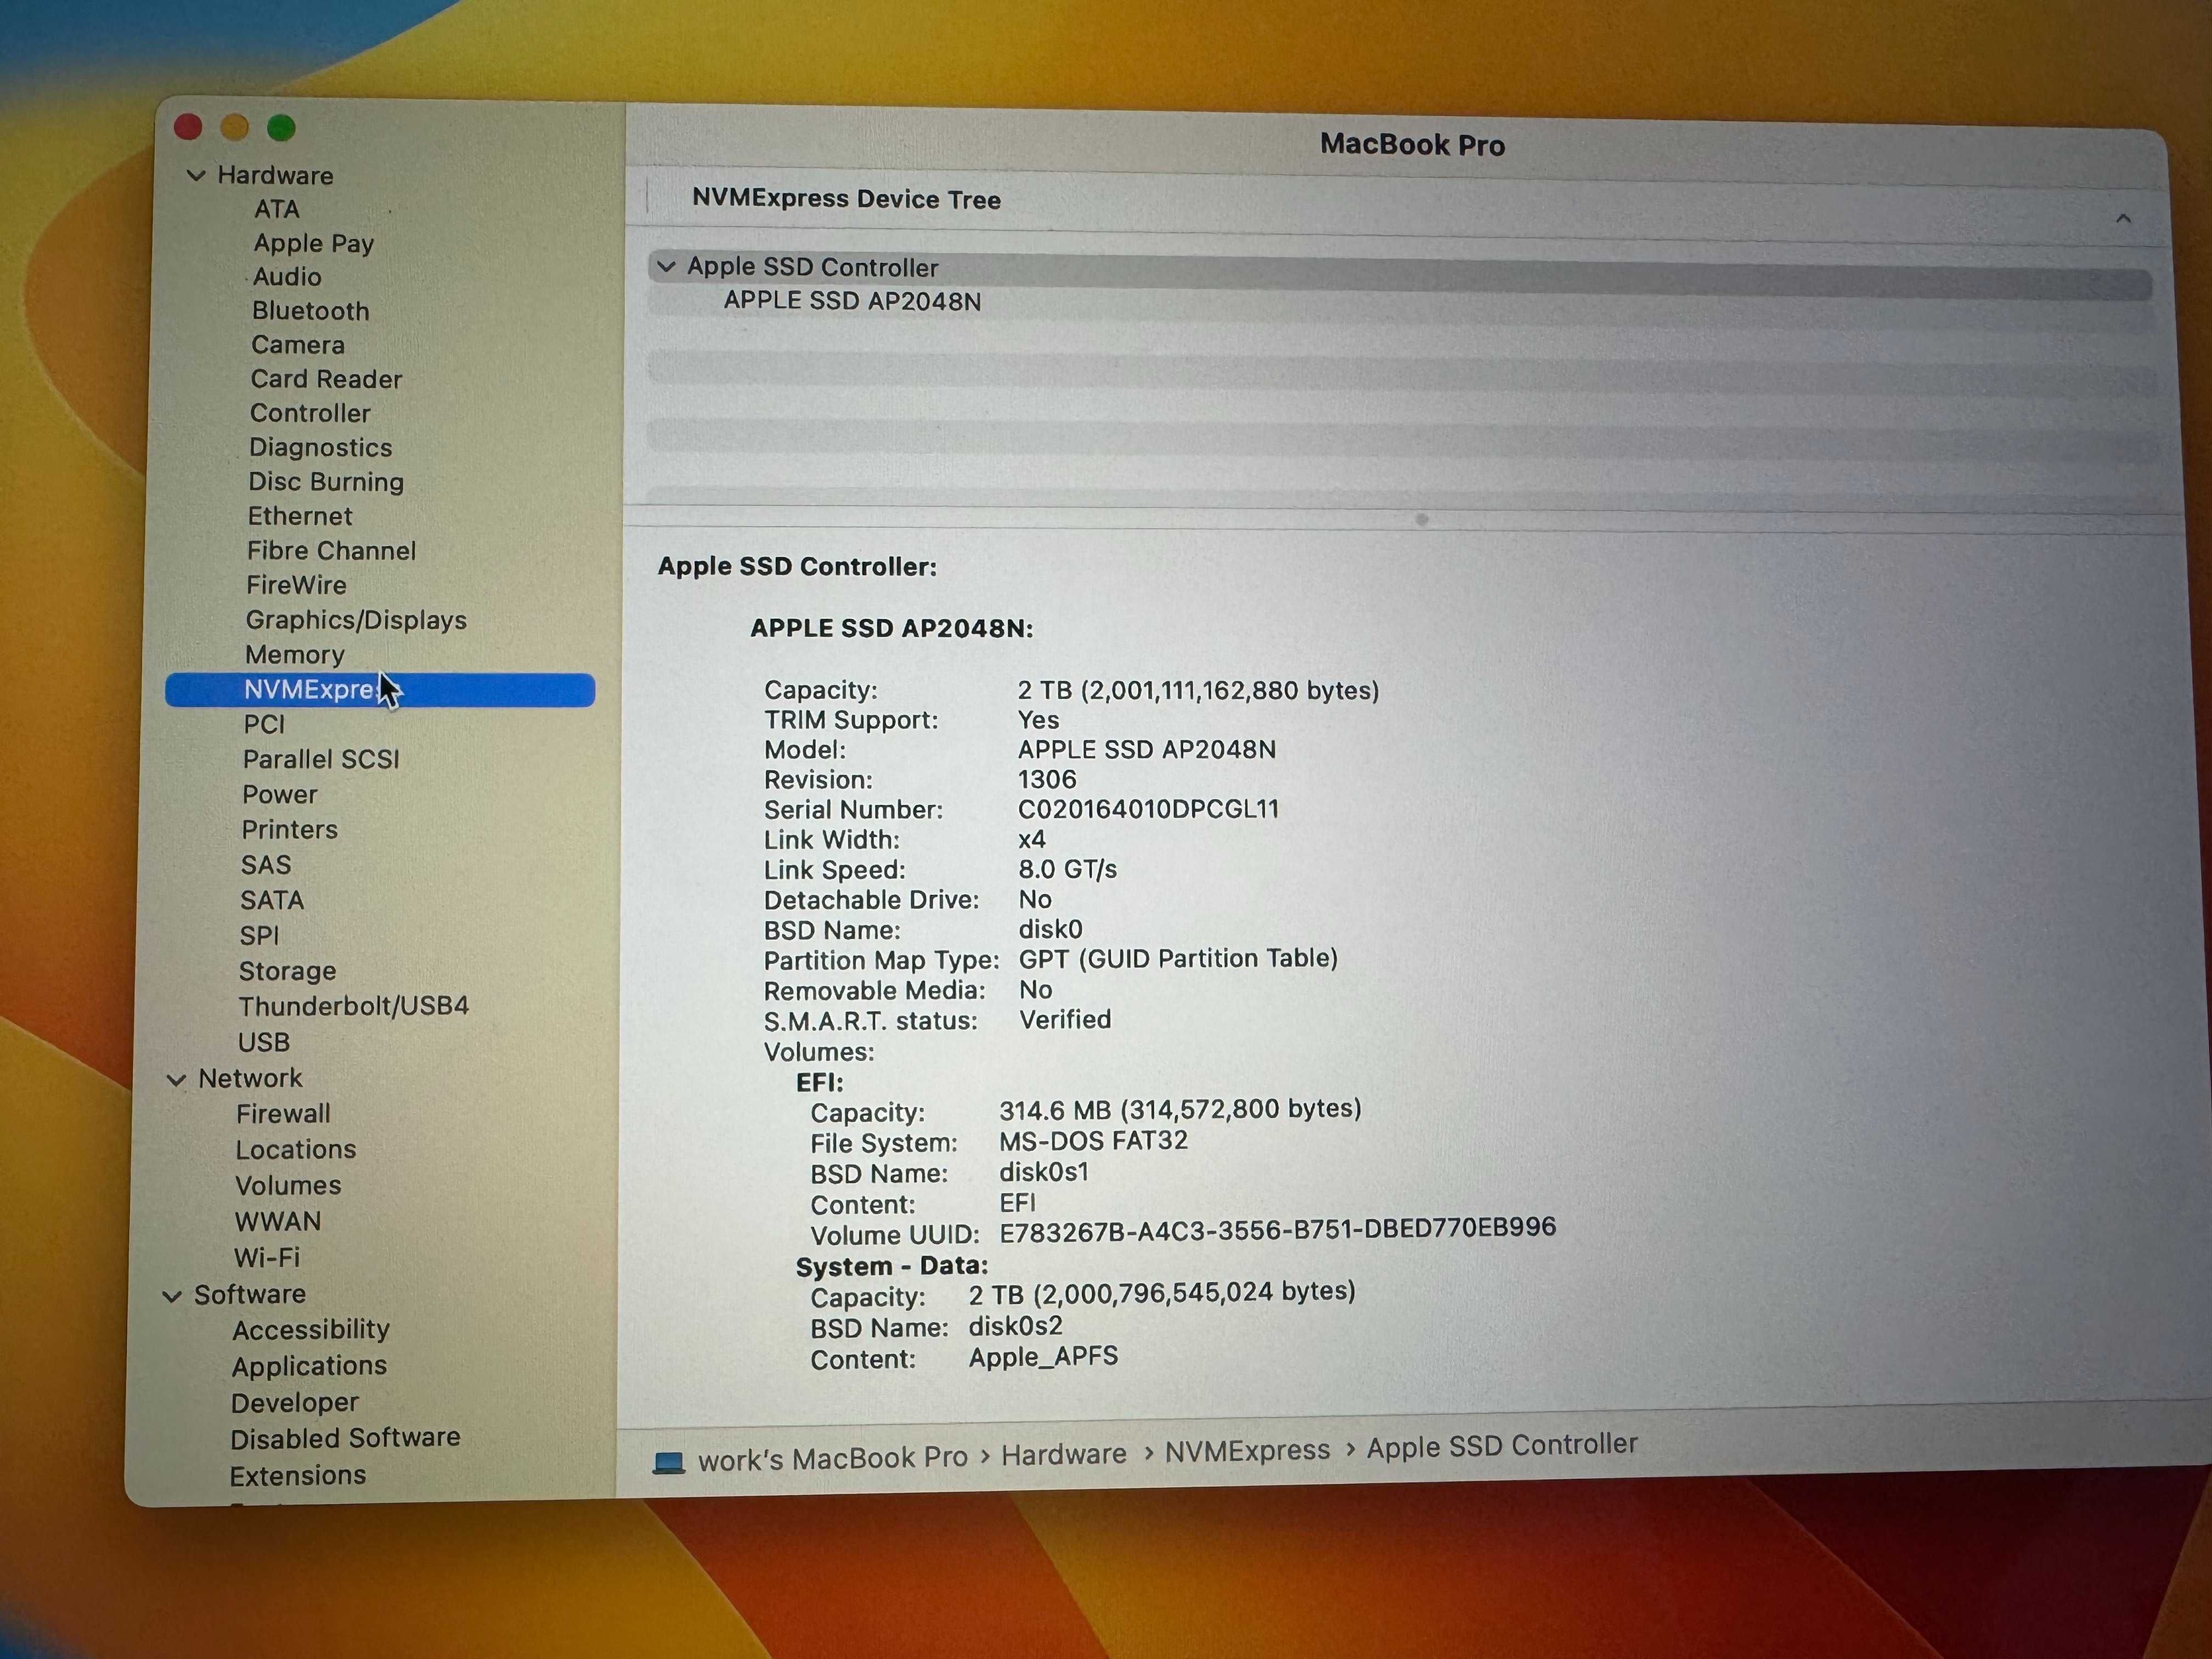Select FireWire in the sidebar
Screen dimensions: 2212x1659
(x=296, y=585)
